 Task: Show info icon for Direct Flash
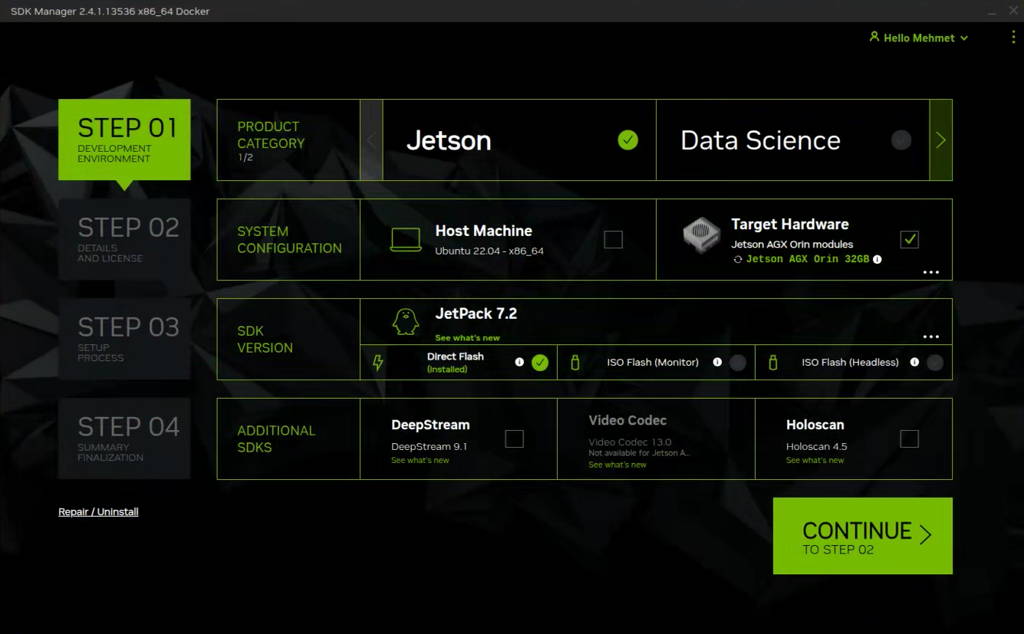click(519, 362)
